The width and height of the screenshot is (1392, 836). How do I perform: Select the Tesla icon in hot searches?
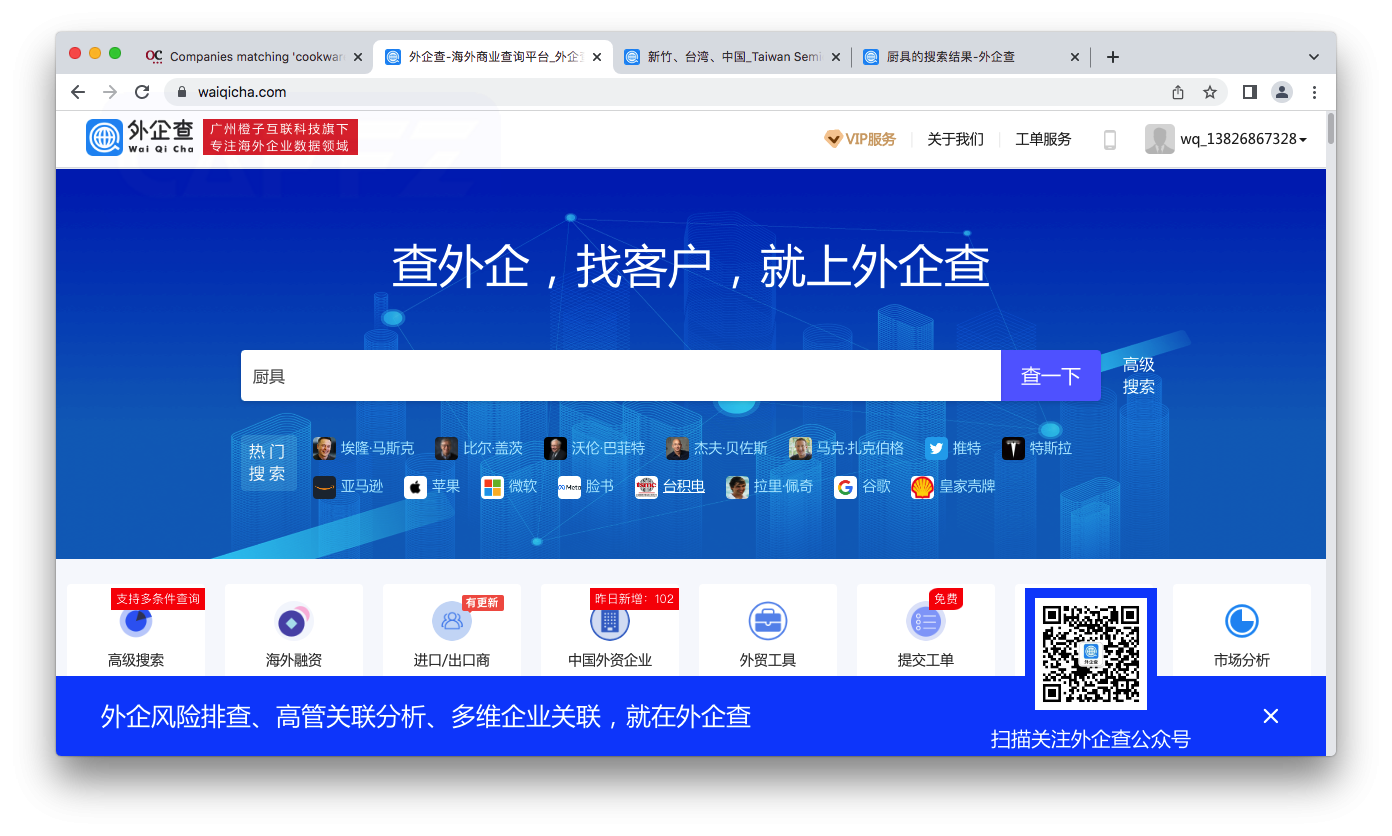(x=1012, y=448)
